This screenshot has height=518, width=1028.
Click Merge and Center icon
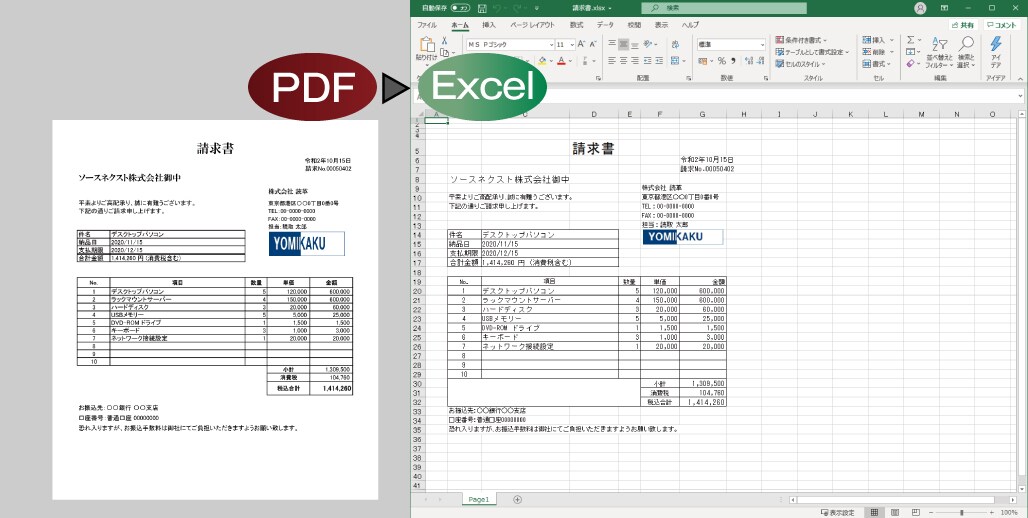point(675,60)
